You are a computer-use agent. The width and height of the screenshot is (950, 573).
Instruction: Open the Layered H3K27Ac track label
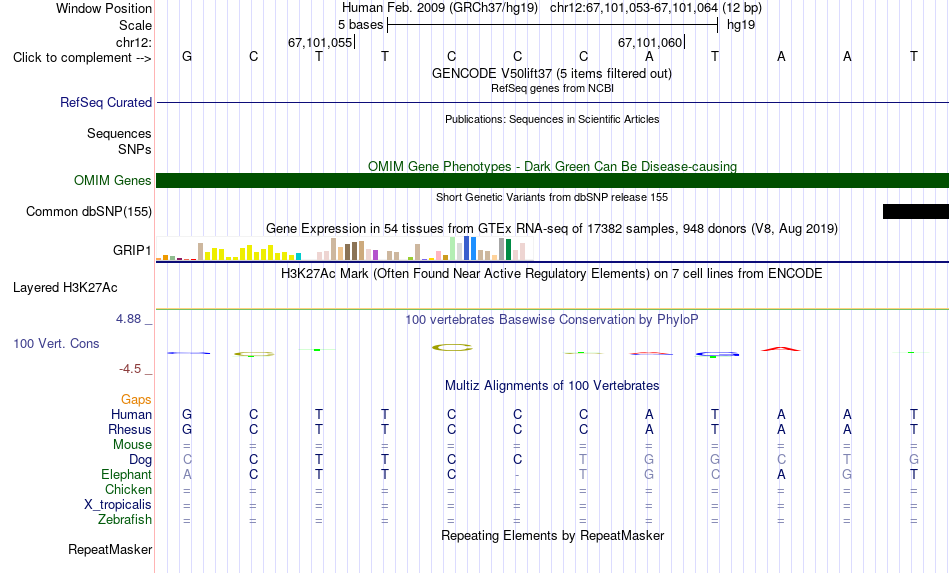click(65, 288)
